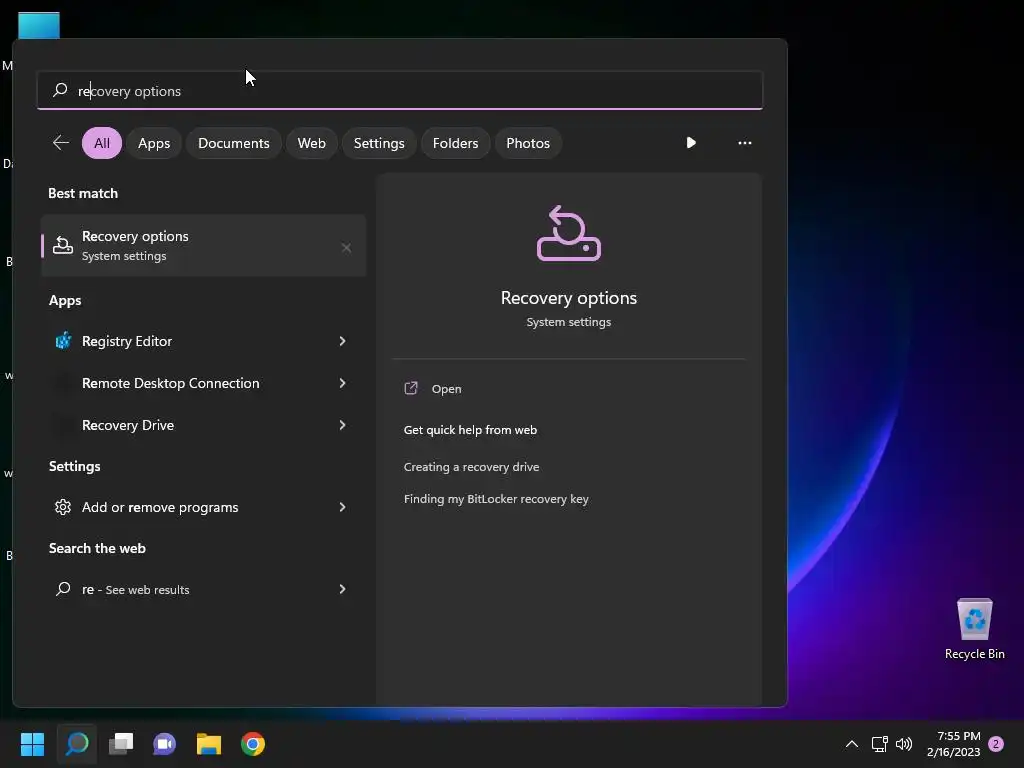Screen dimensions: 1024x768
Task: Select Registry Editor result text
Action: [127, 341]
